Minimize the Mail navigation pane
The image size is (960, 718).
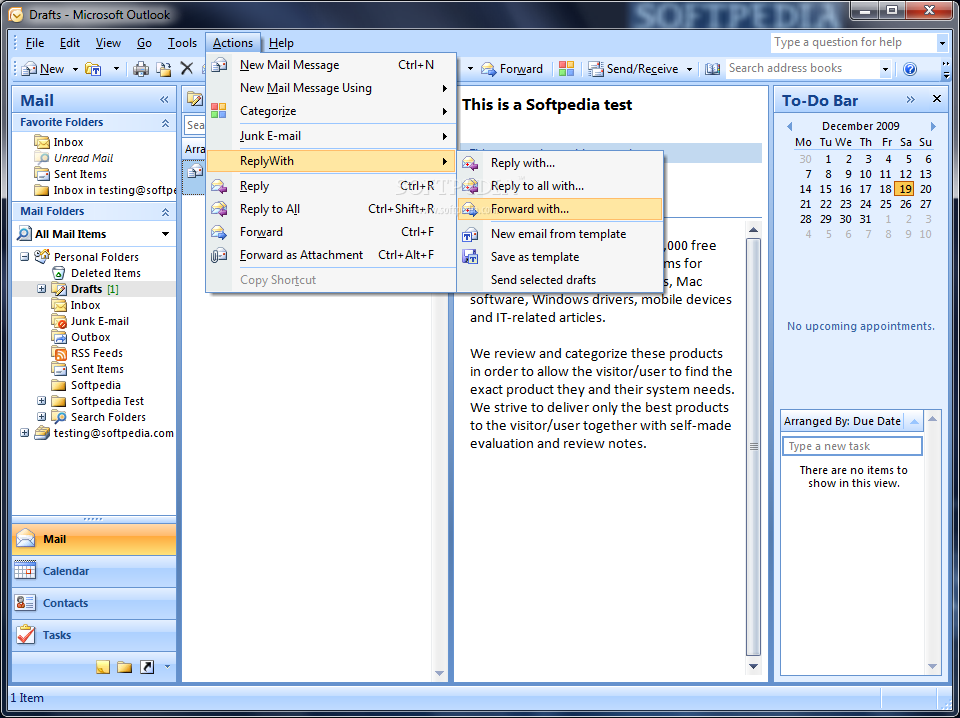[164, 100]
